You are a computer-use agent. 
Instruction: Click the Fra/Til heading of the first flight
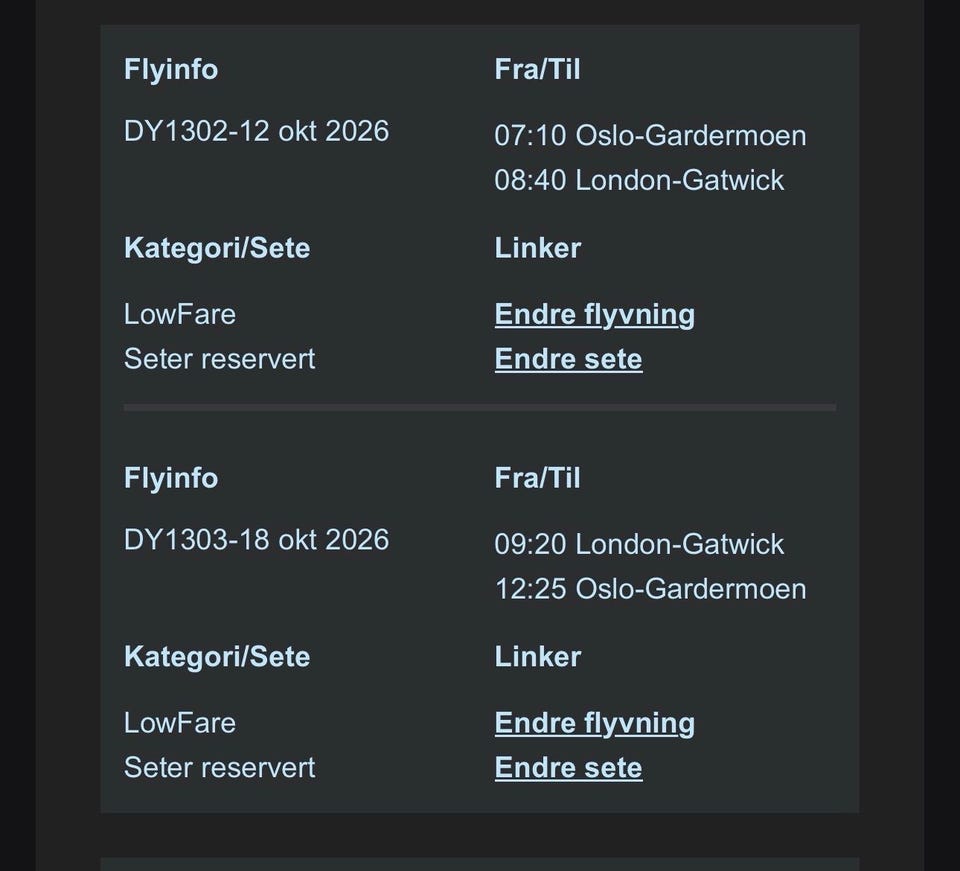(537, 69)
